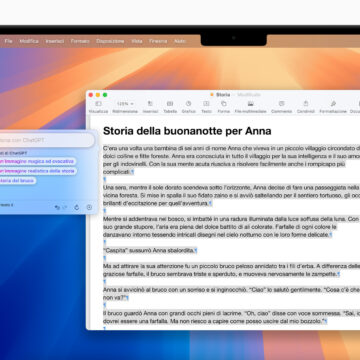Insert a table with Tabella icon
Viewport: 360px width, 360px height.
170,104
